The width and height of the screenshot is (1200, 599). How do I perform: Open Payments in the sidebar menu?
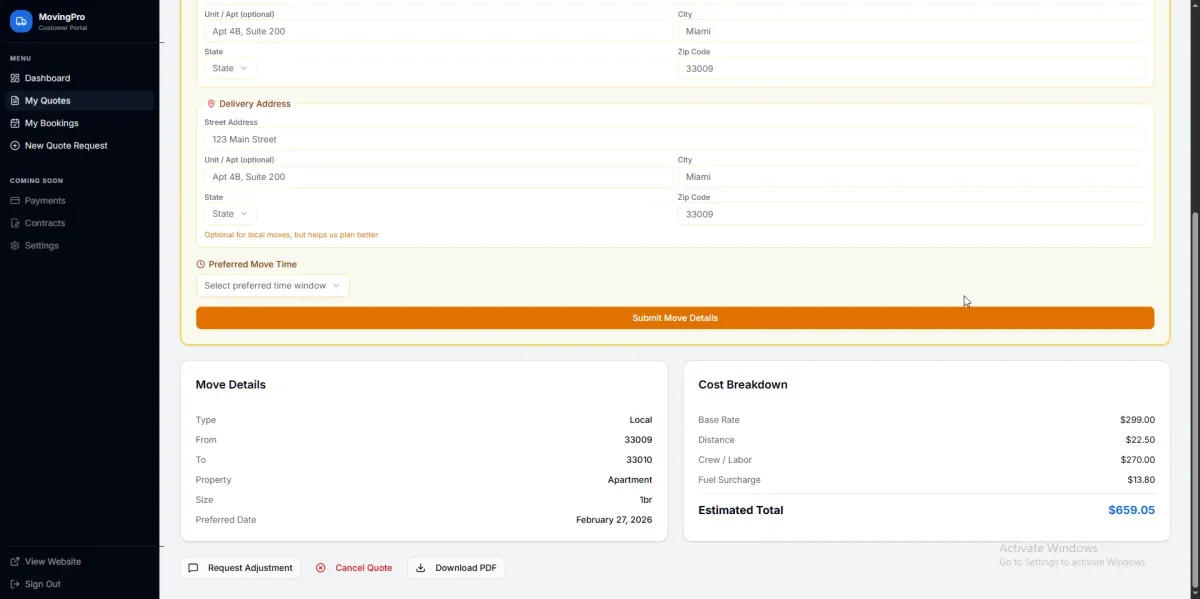[45, 201]
